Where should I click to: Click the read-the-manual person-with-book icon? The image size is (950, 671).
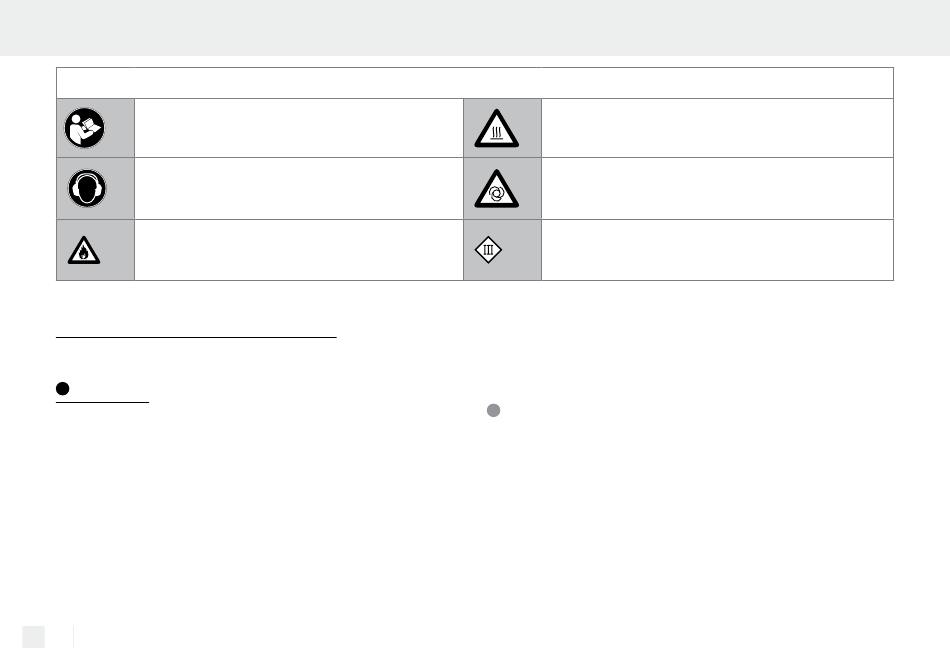pyautogui.click(x=84, y=128)
